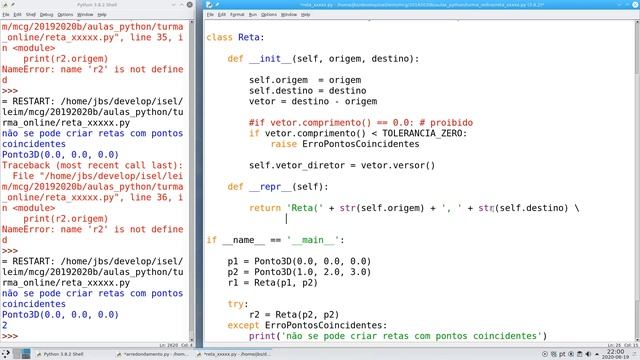Open Debug menu in Python Shell window
Screen dimensions: 640x360
coord(47,15)
